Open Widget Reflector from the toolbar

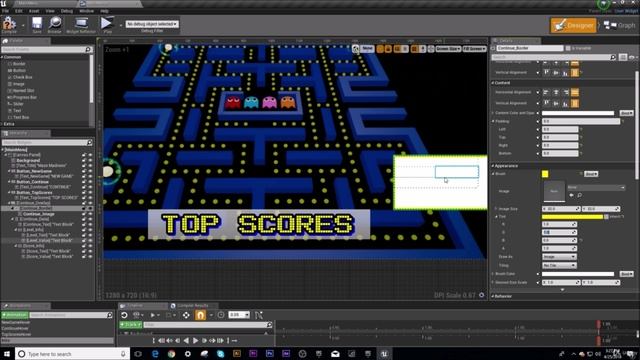[x=81, y=24]
